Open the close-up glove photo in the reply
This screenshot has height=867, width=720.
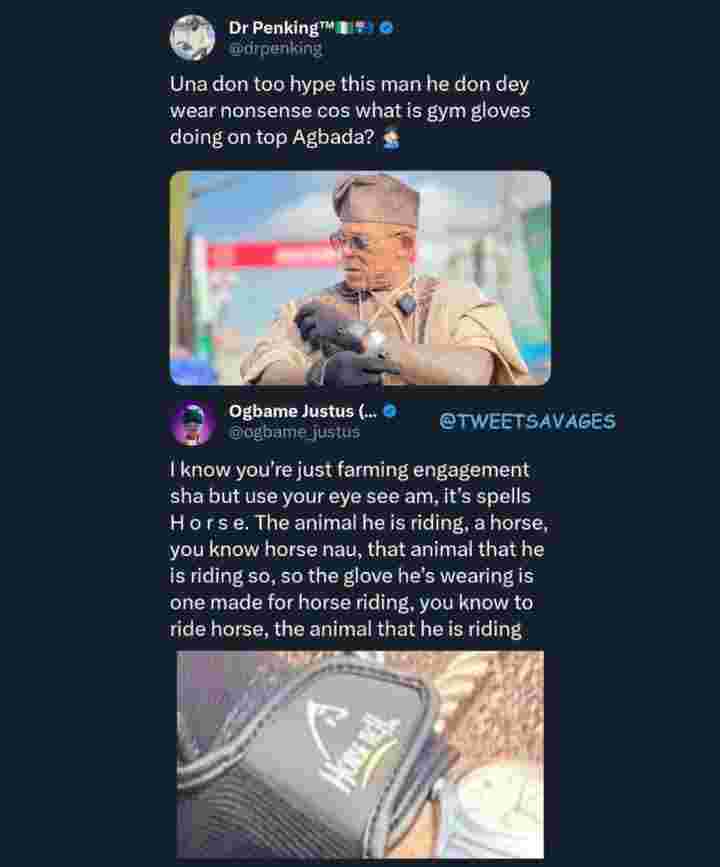click(x=360, y=755)
